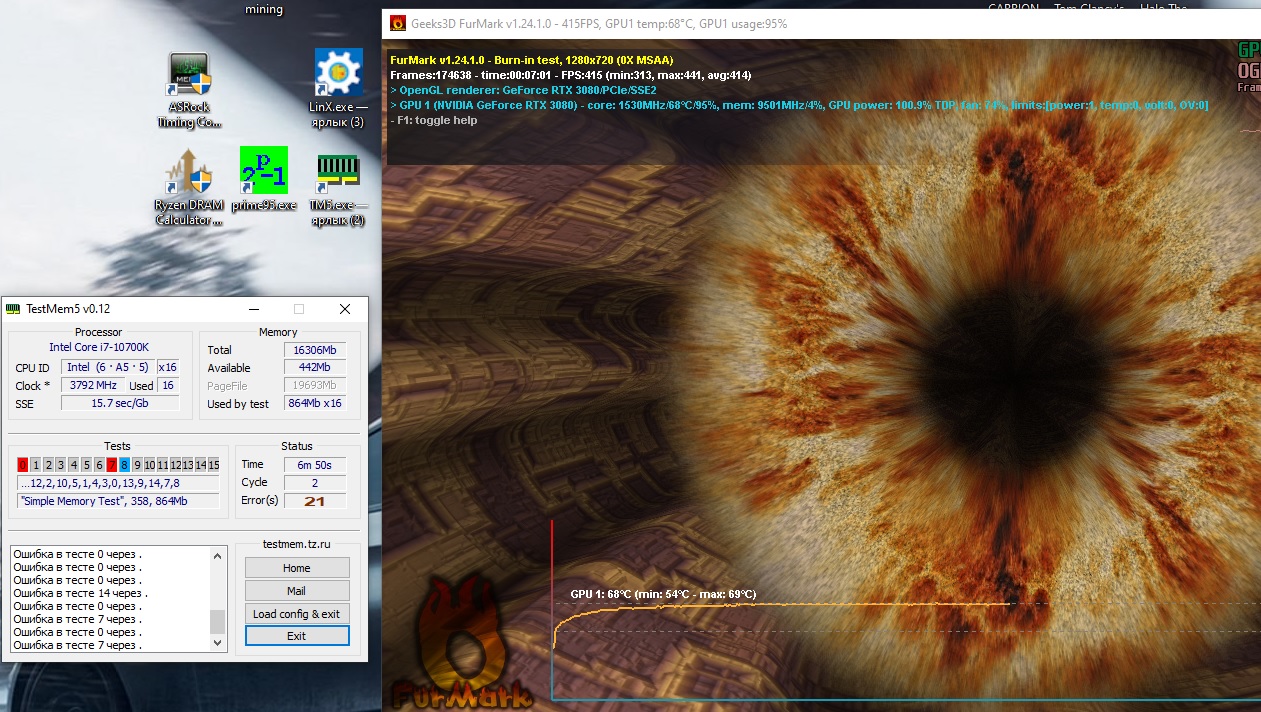Screen dimensions: 1261x712
Task: Click Load config & exit button
Action: pyautogui.click(x=297, y=614)
